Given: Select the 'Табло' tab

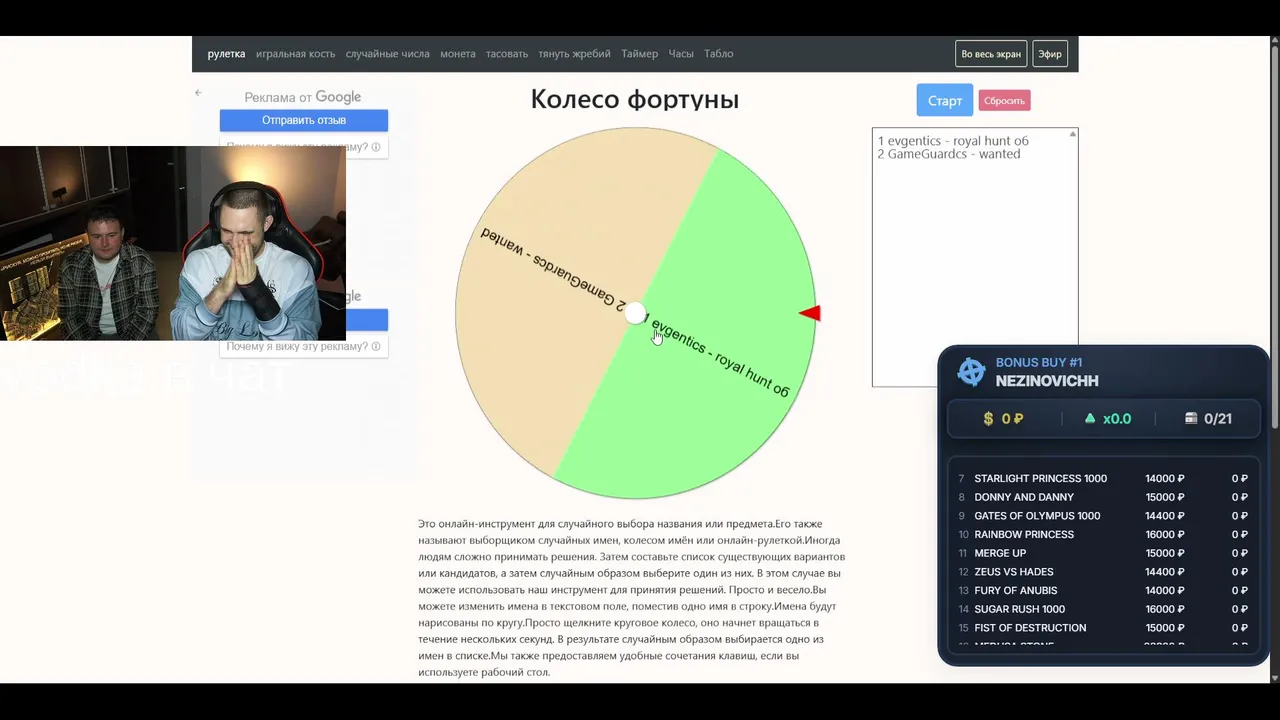Looking at the screenshot, I should (719, 54).
